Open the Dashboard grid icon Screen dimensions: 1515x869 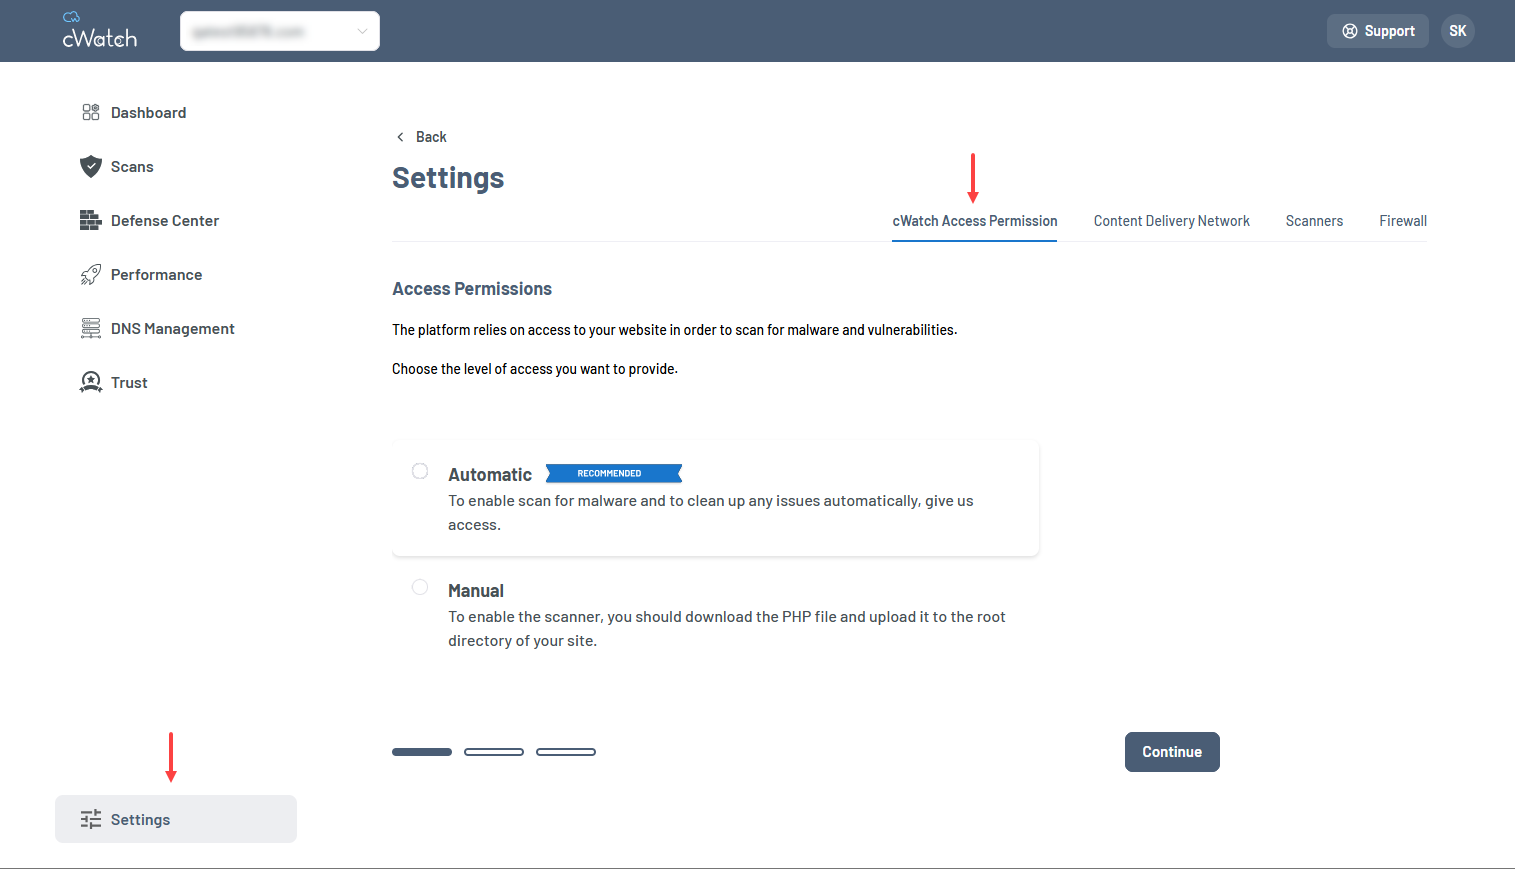(91, 112)
